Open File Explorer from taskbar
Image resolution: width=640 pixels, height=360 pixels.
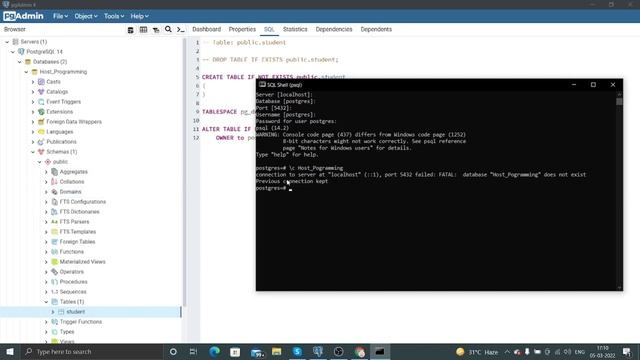(276, 351)
